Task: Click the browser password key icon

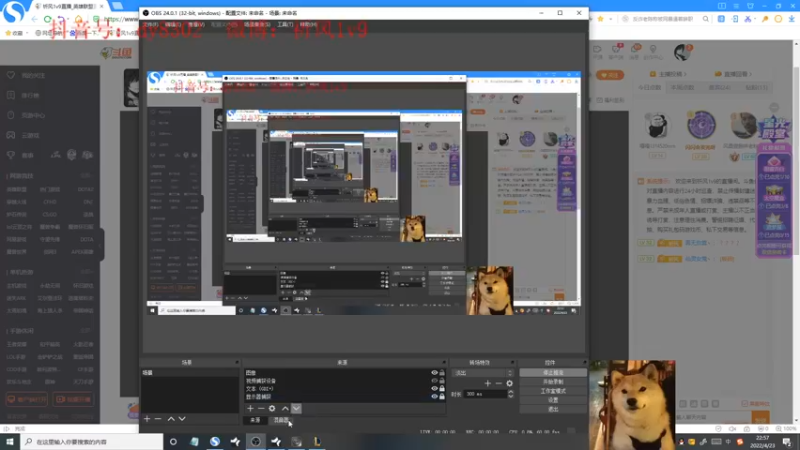Action: click(x=765, y=19)
